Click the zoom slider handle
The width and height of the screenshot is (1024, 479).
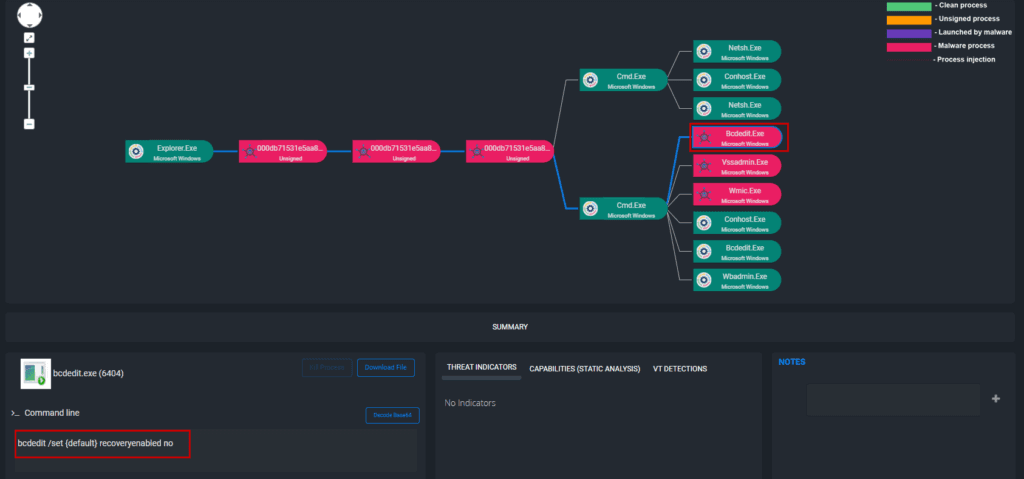point(29,87)
